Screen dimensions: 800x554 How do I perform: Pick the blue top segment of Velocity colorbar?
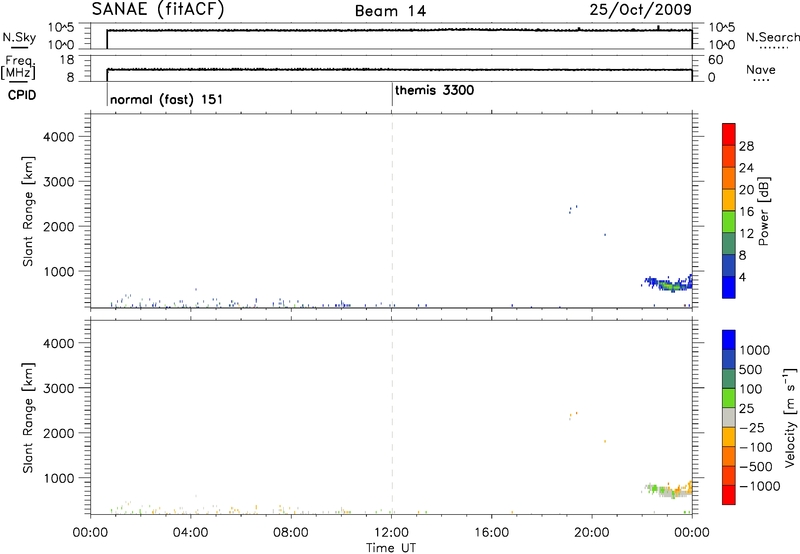coord(729,340)
